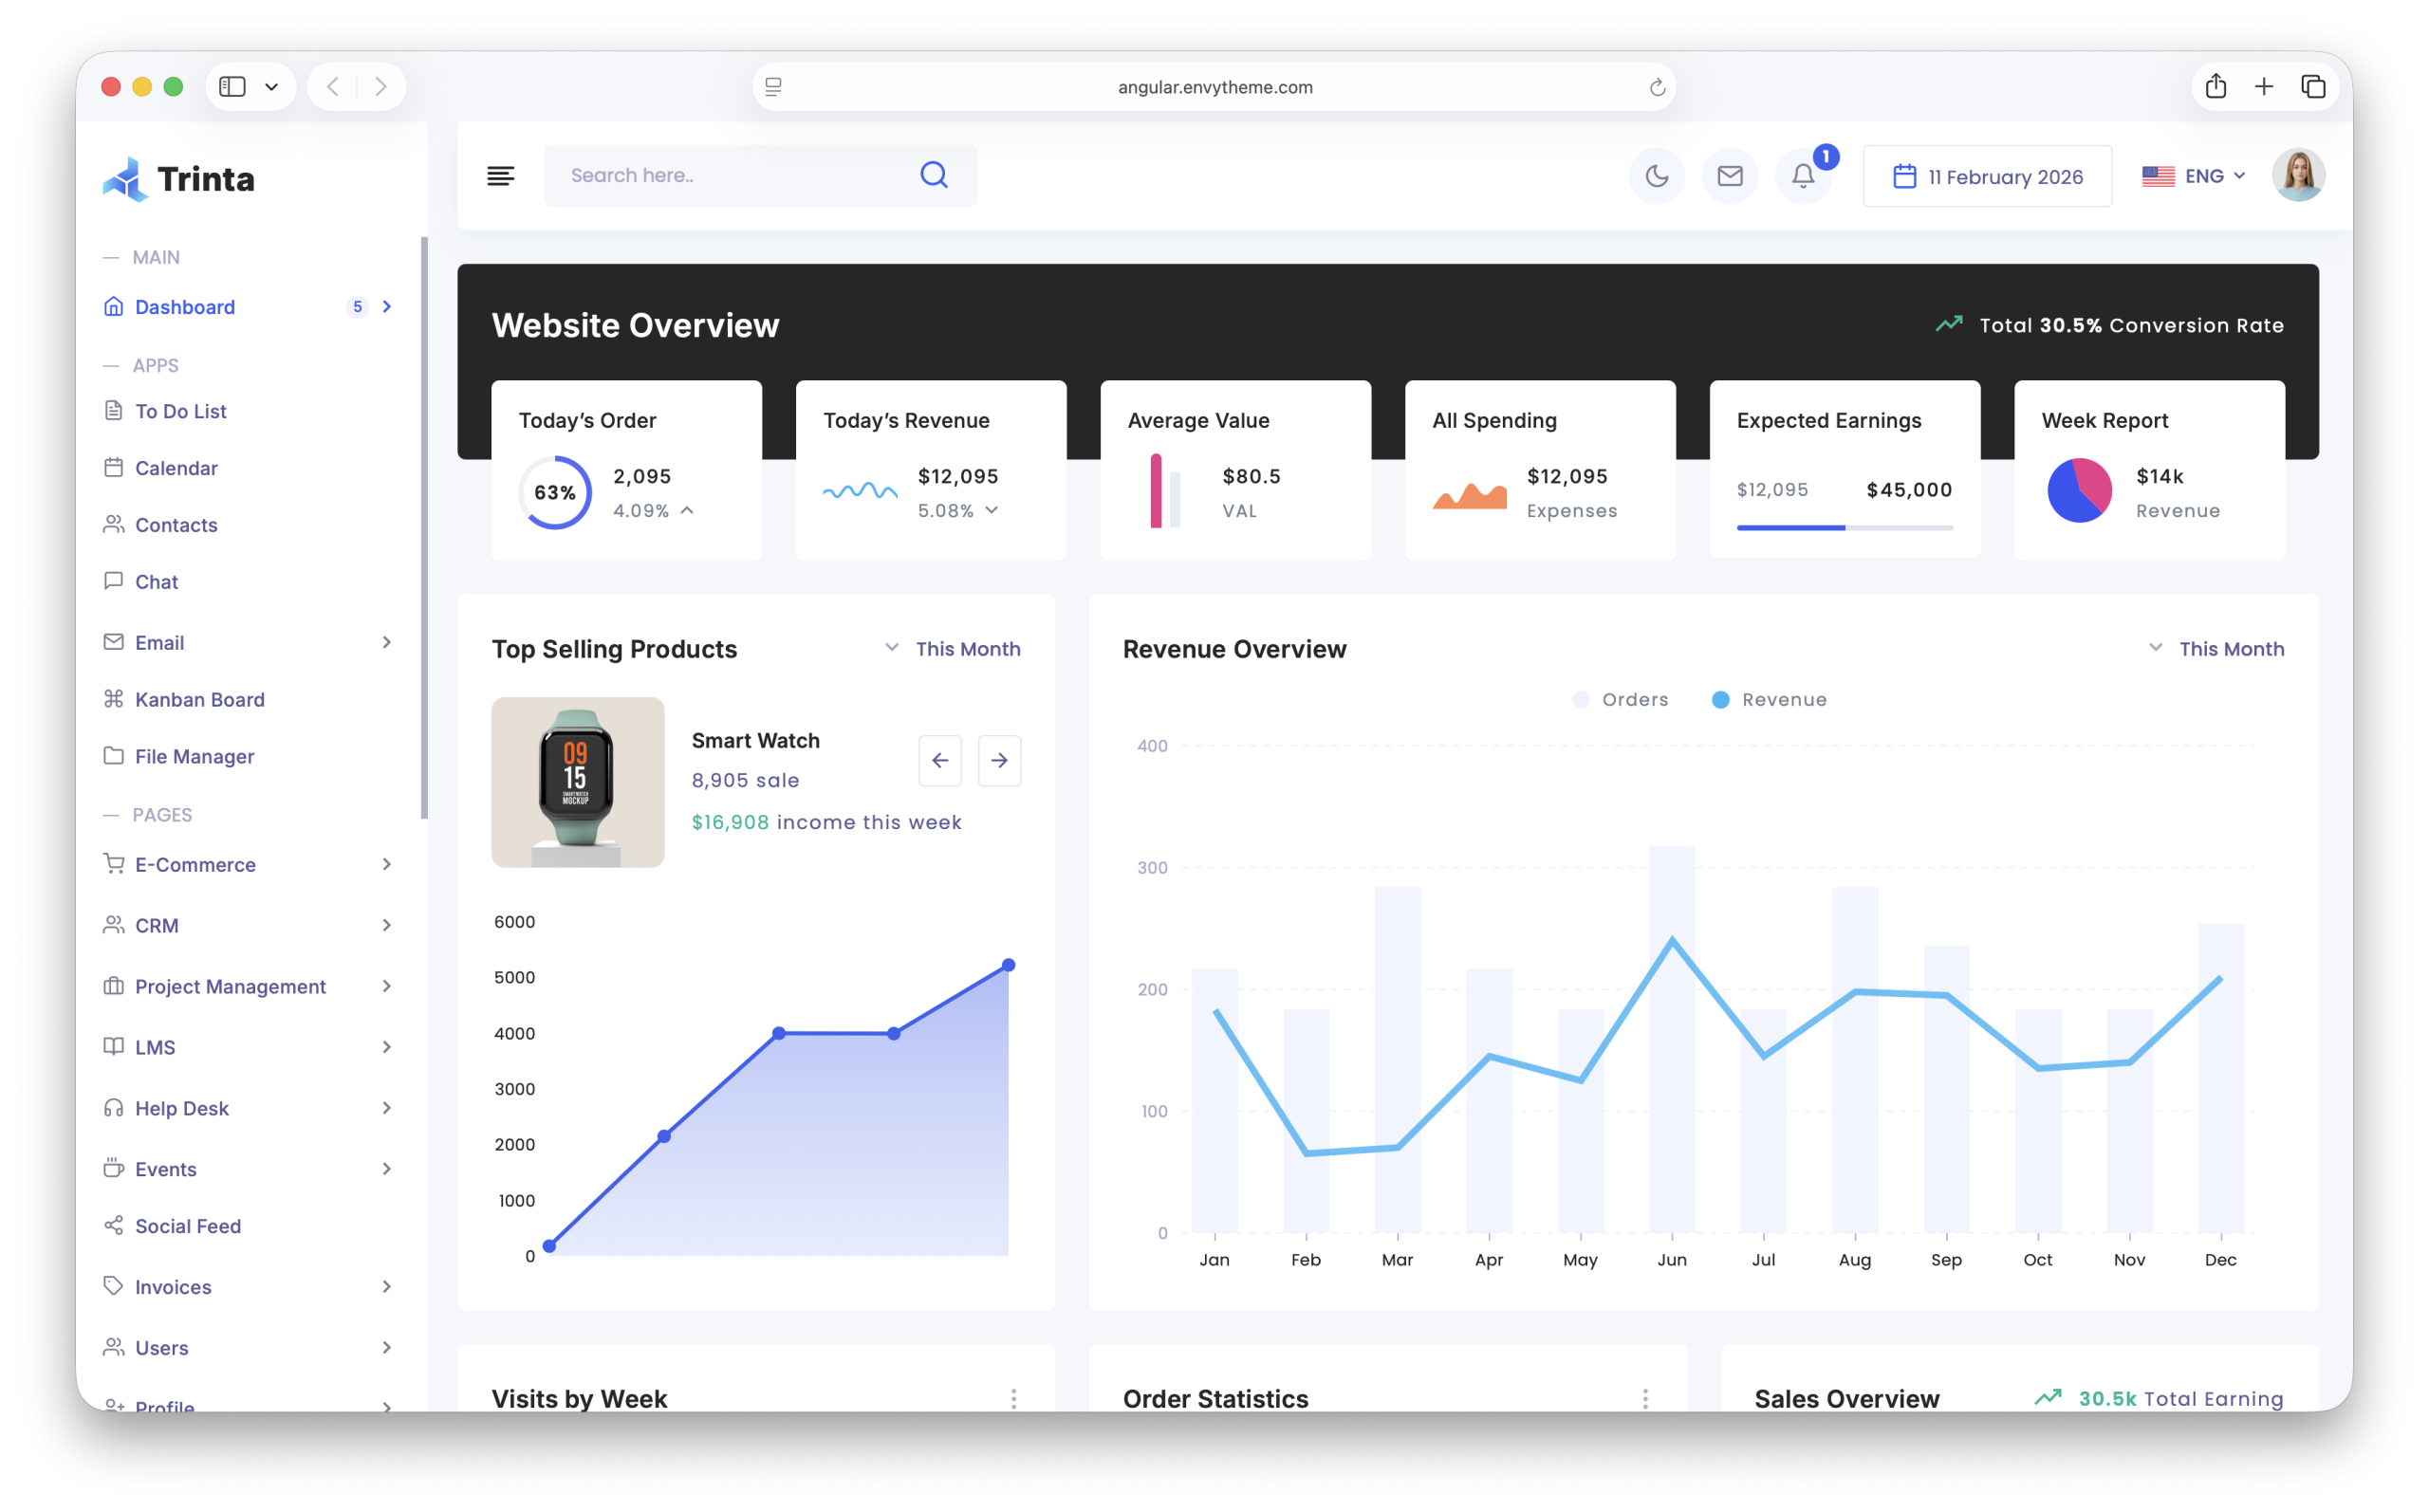Open the 11 February 2026 date picker
This screenshot has width=2429, height=1512.
[1987, 176]
